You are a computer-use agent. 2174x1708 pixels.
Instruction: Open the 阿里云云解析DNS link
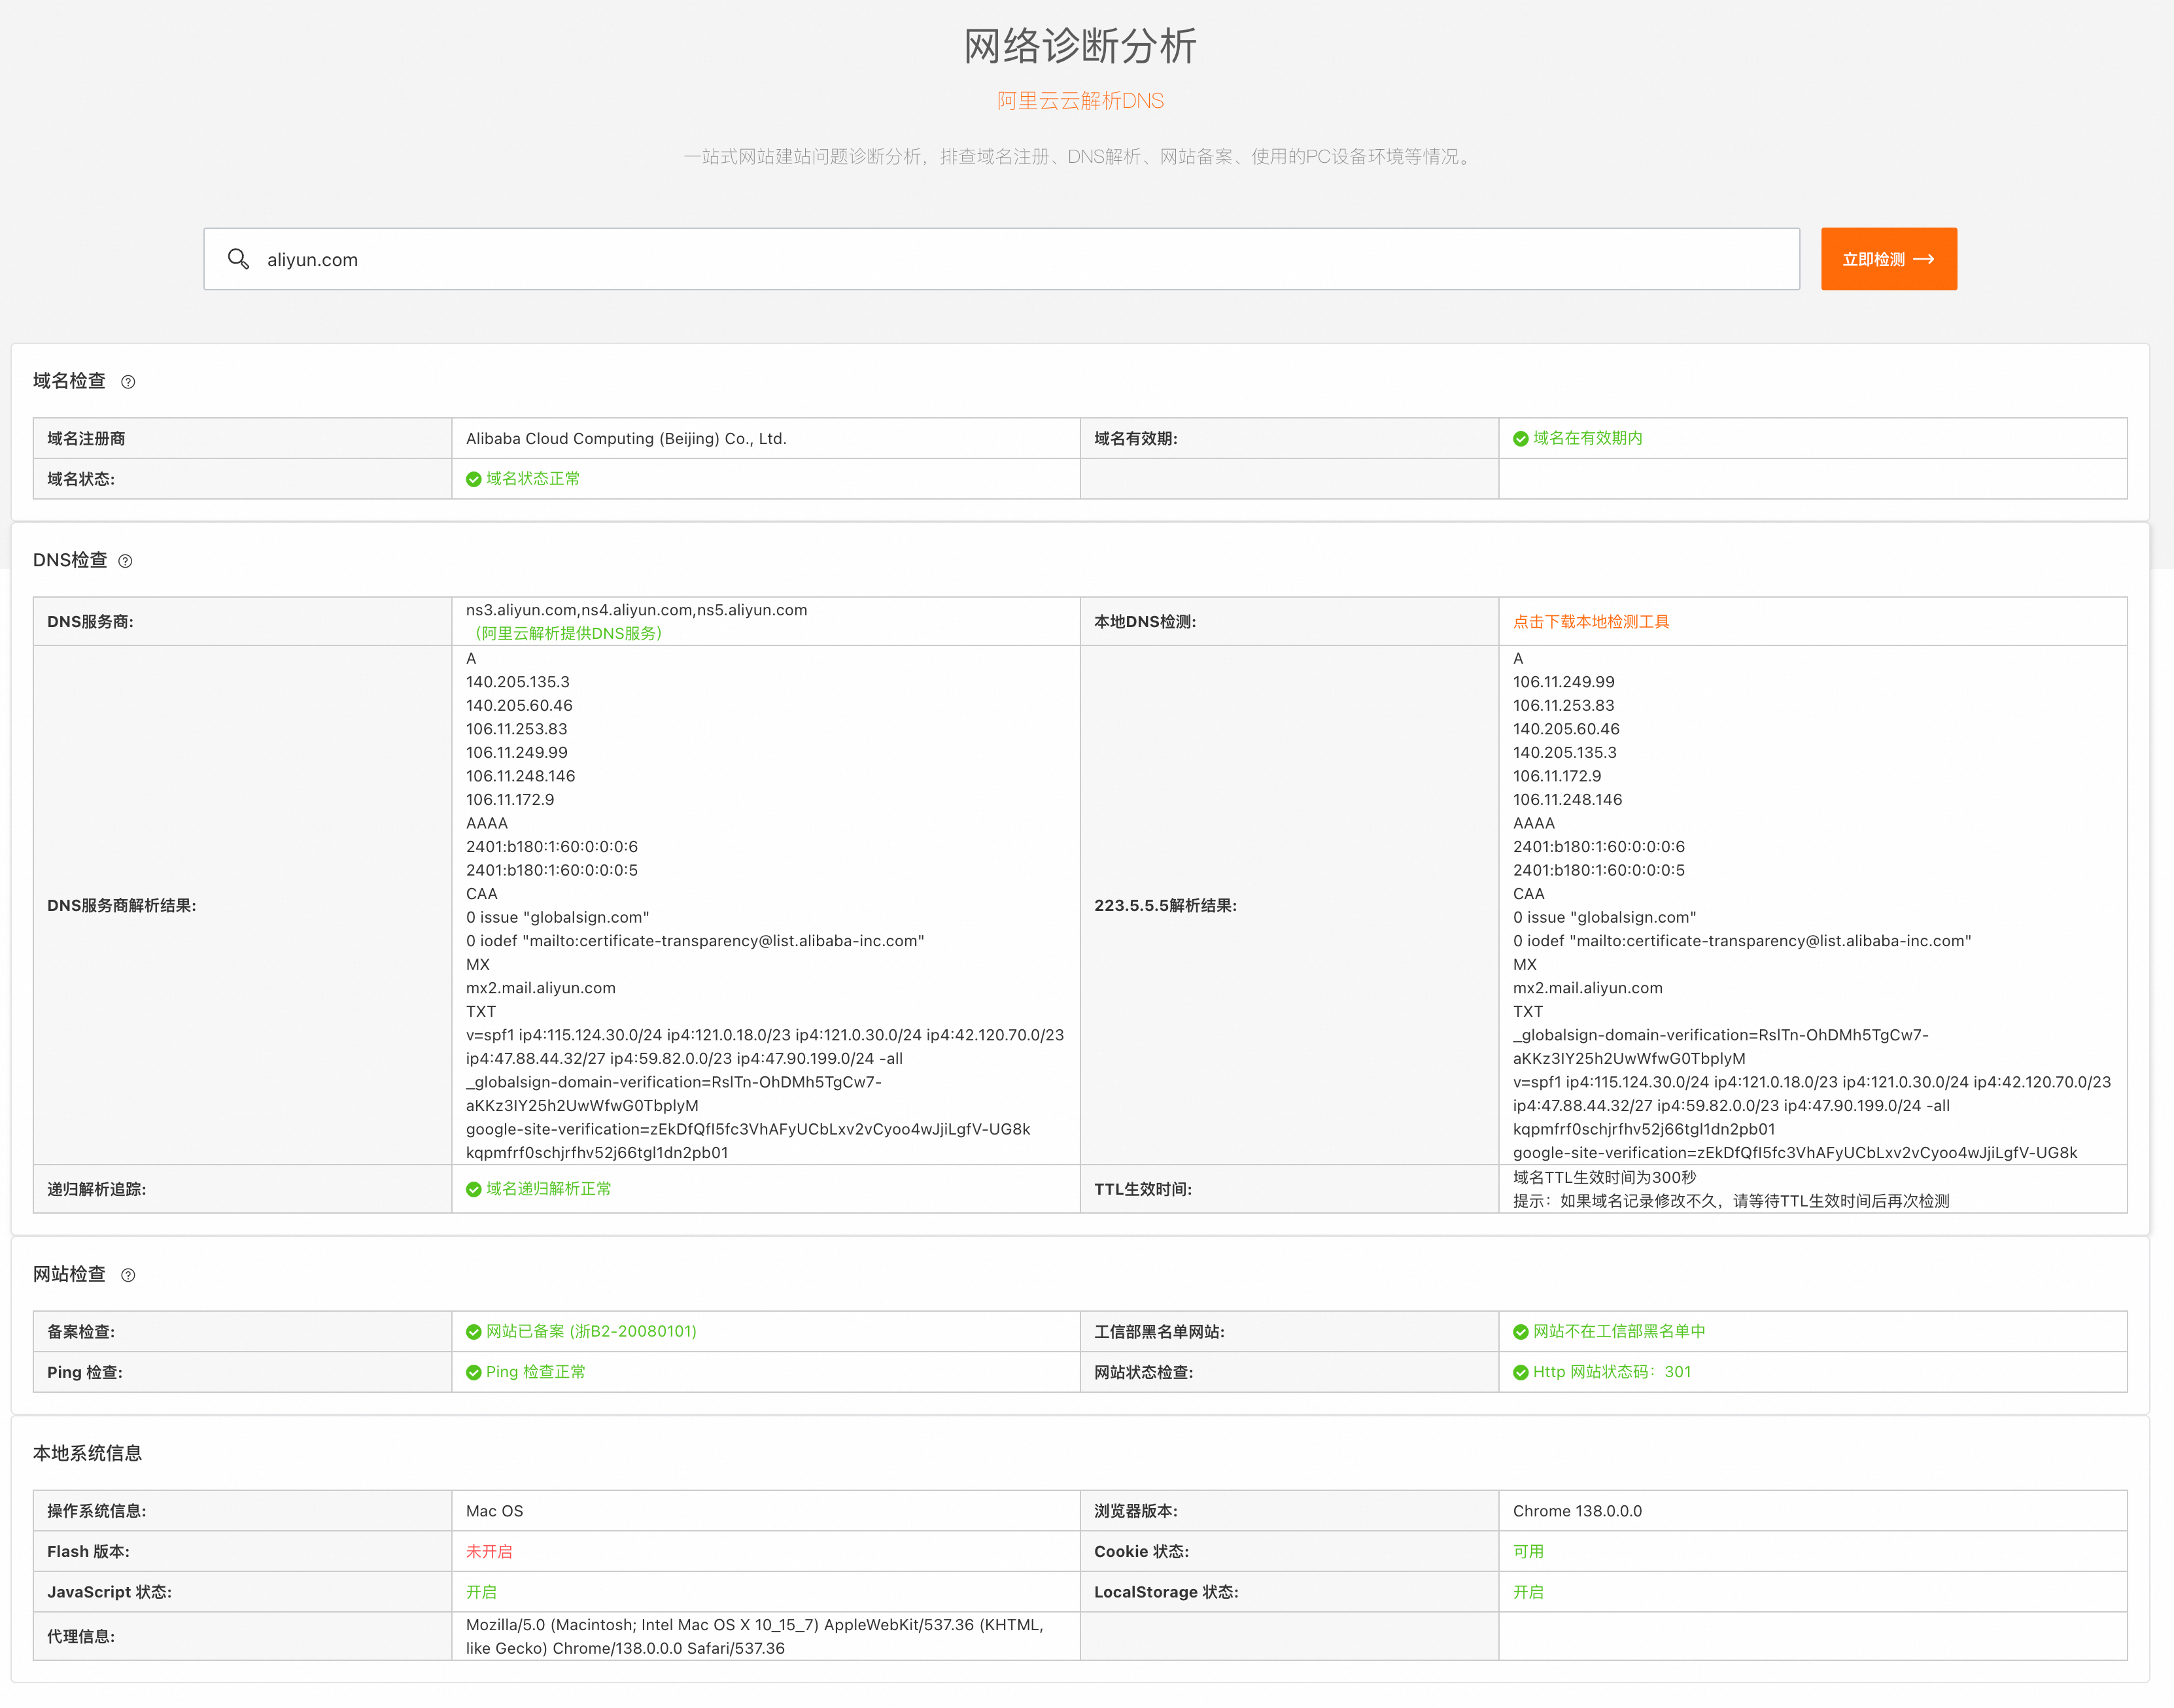1080,101
